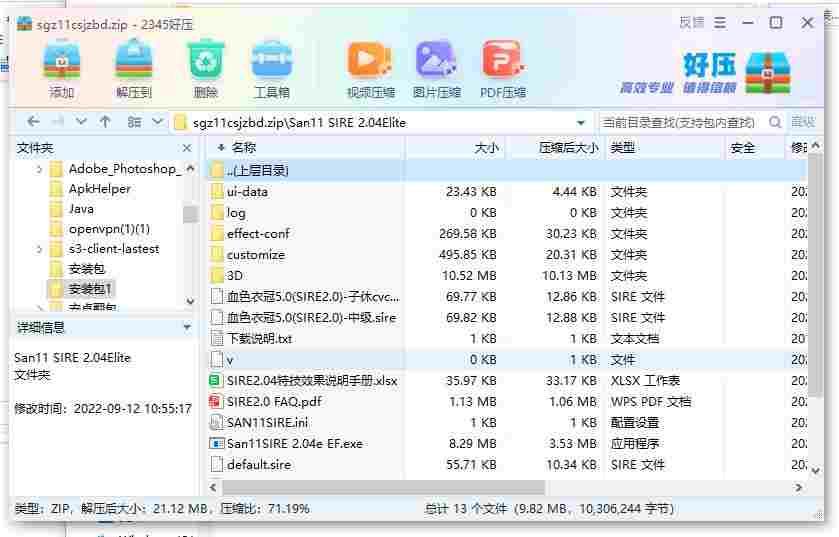Click the file list vertical scrollbar
839x537 pixels.
tap(815, 273)
